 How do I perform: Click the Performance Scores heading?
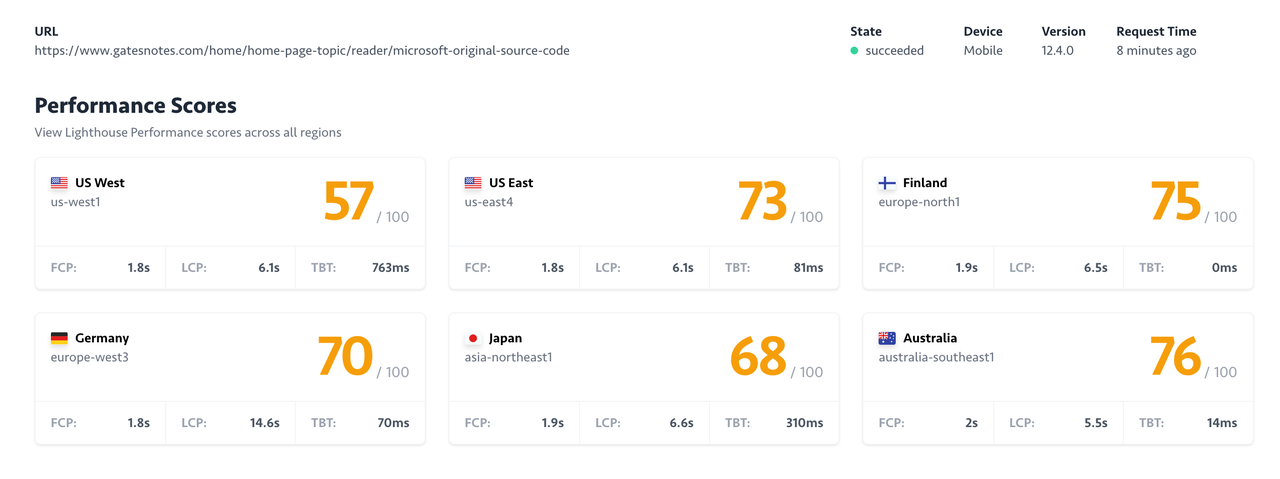136,105
